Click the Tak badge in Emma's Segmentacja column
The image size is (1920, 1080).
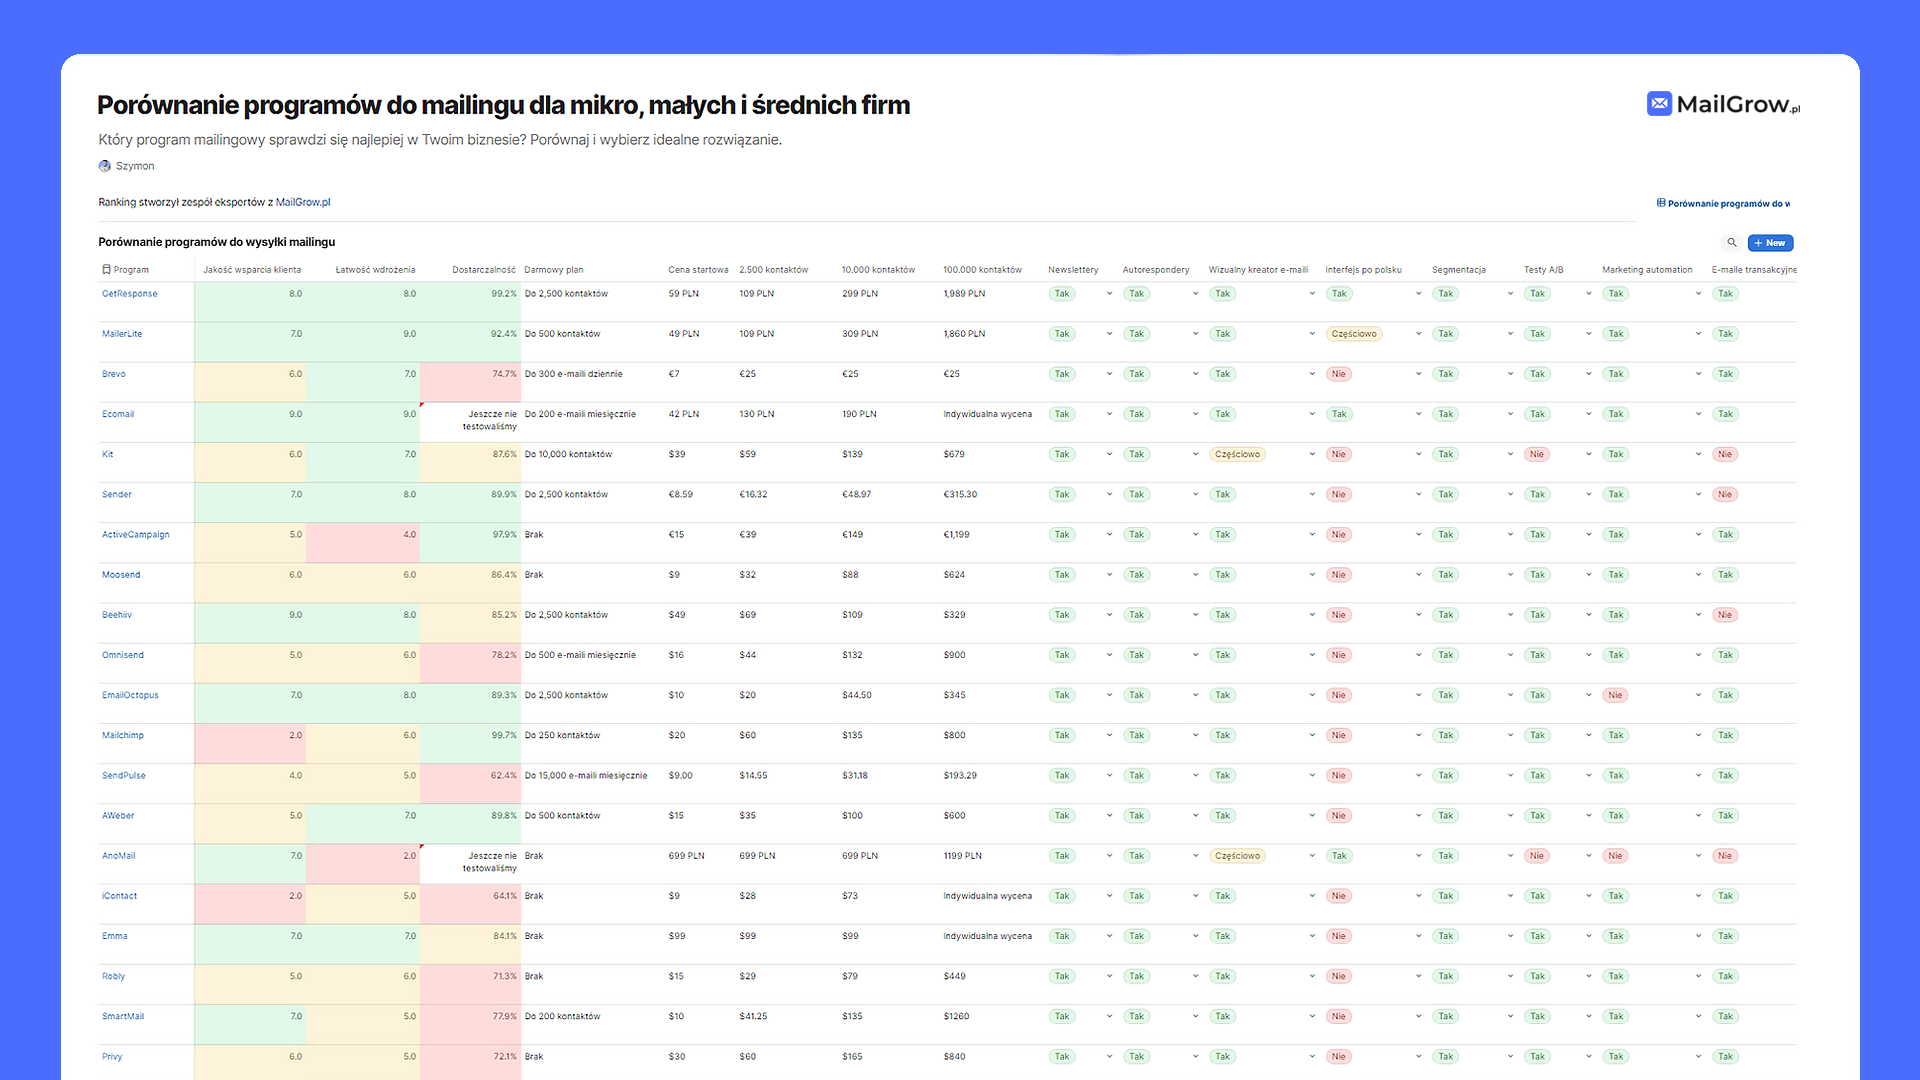[x=1445, y=935]
